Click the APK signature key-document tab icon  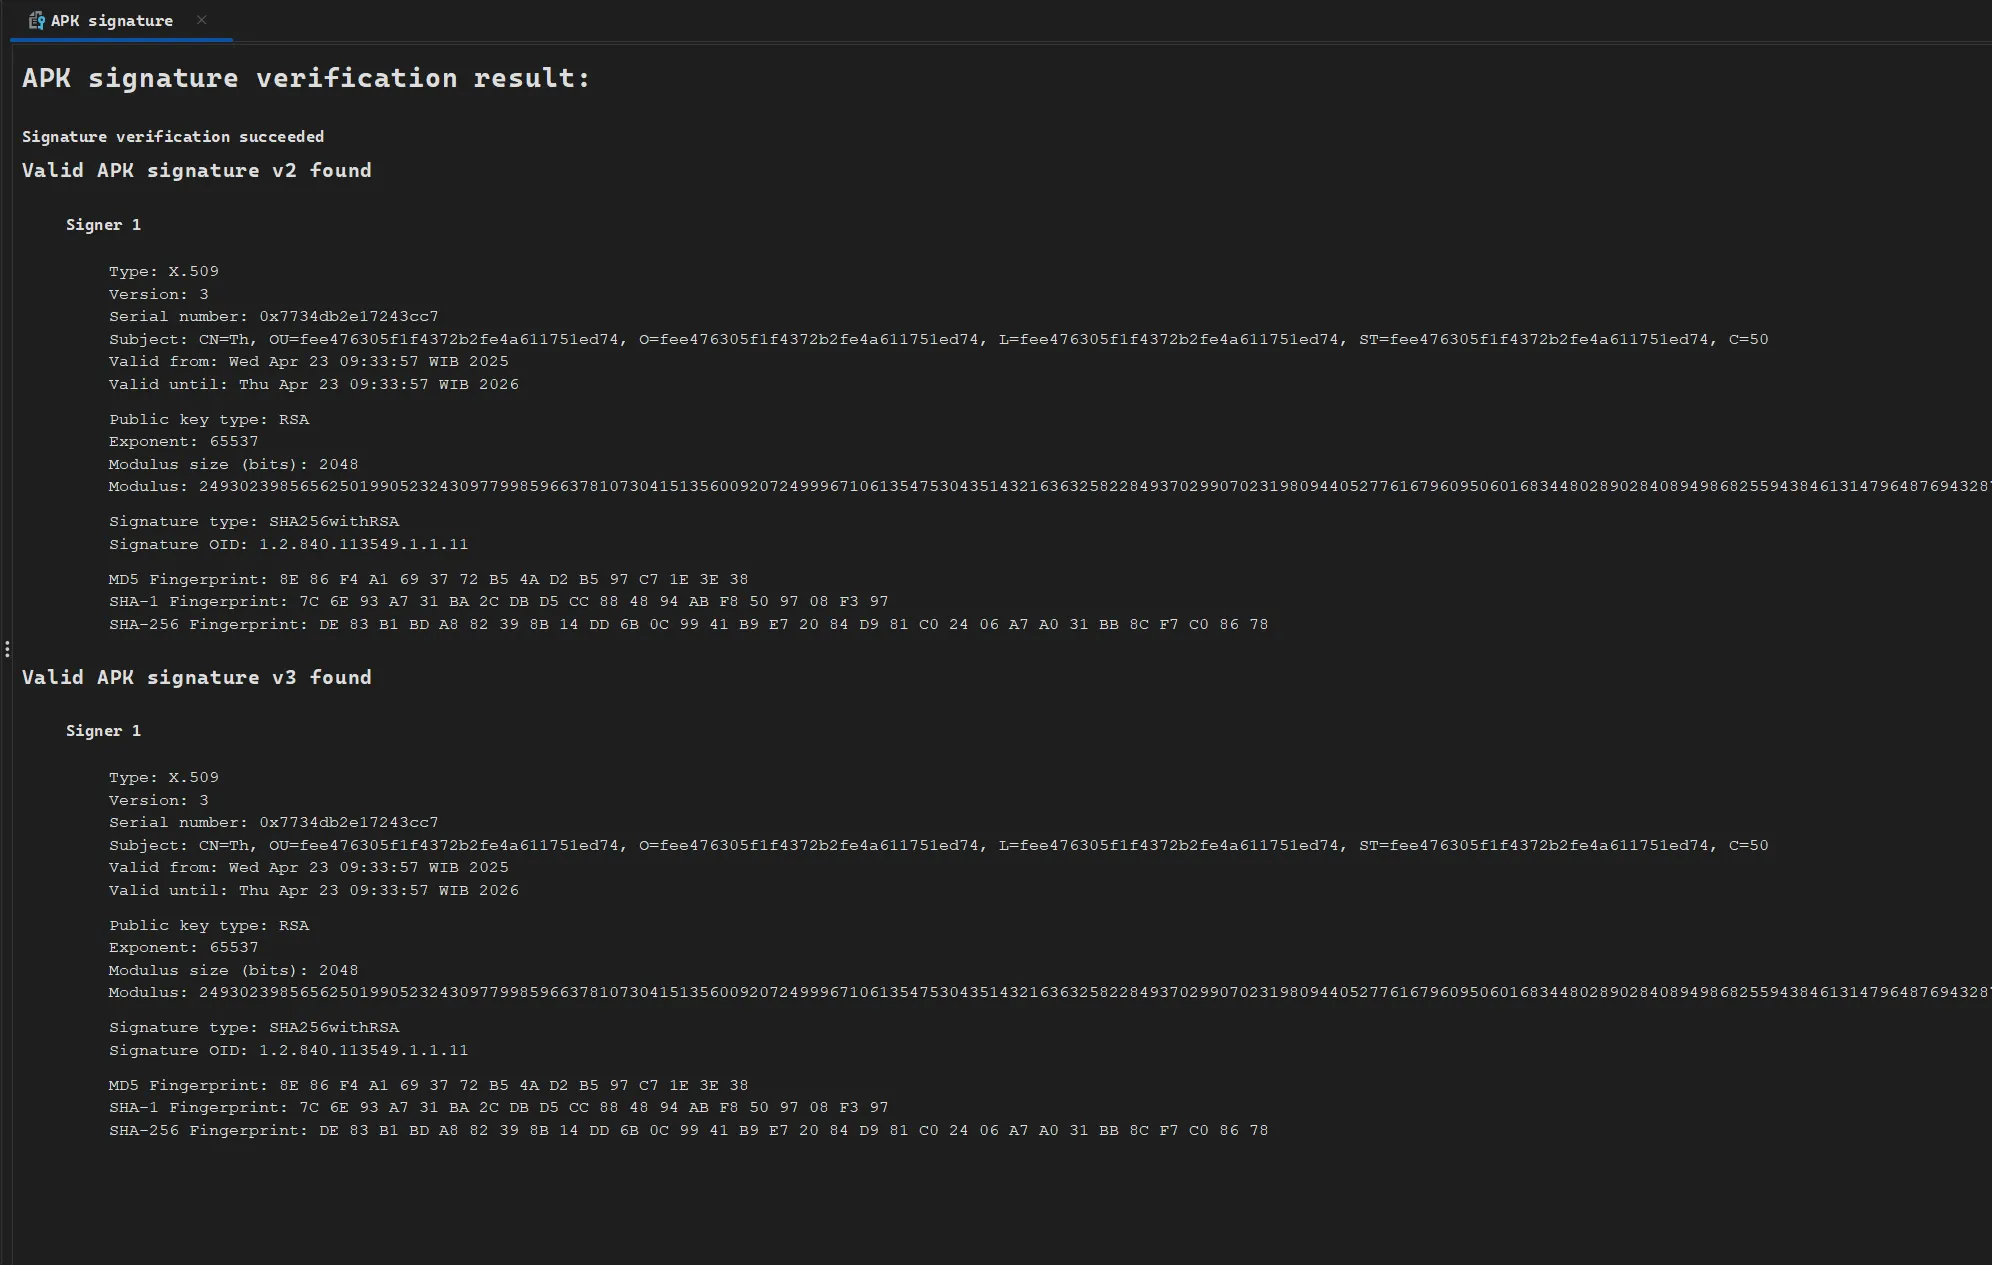click(x=37, y=21)
